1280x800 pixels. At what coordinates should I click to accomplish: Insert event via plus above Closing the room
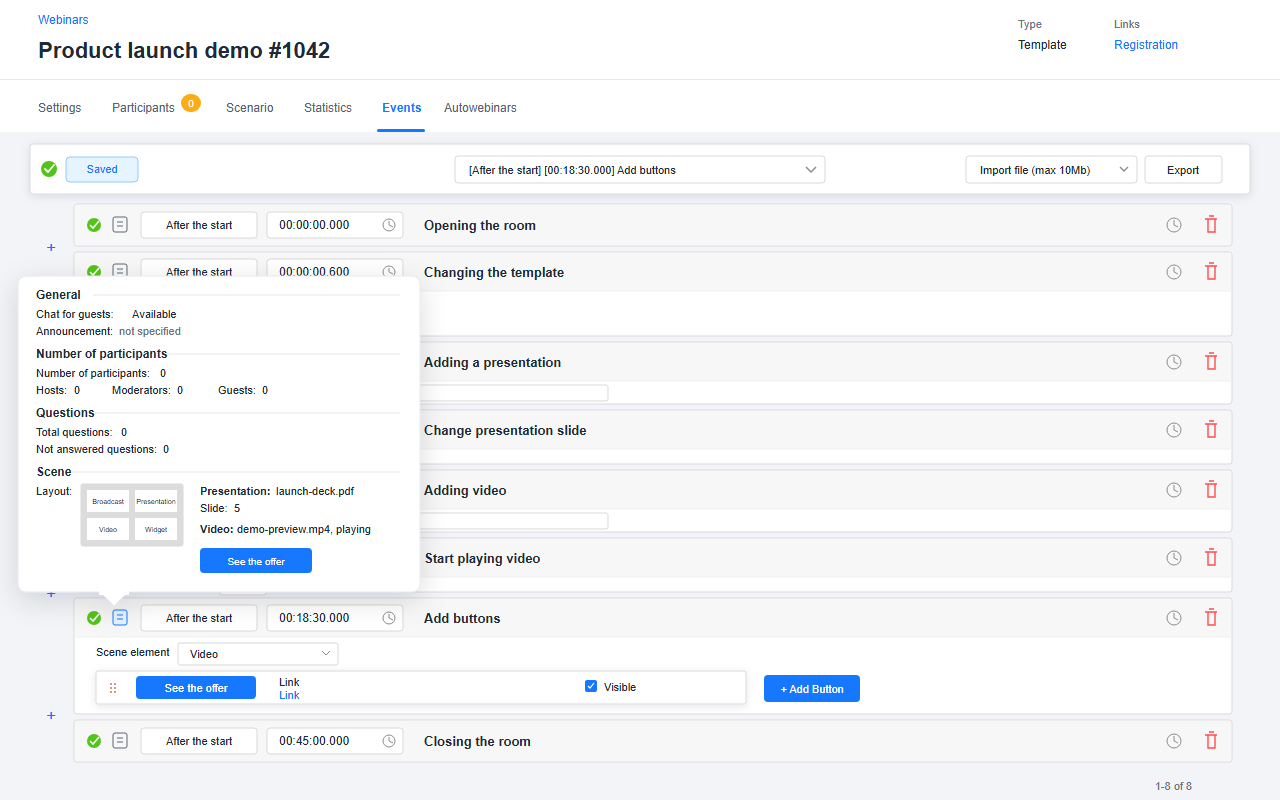51,716
